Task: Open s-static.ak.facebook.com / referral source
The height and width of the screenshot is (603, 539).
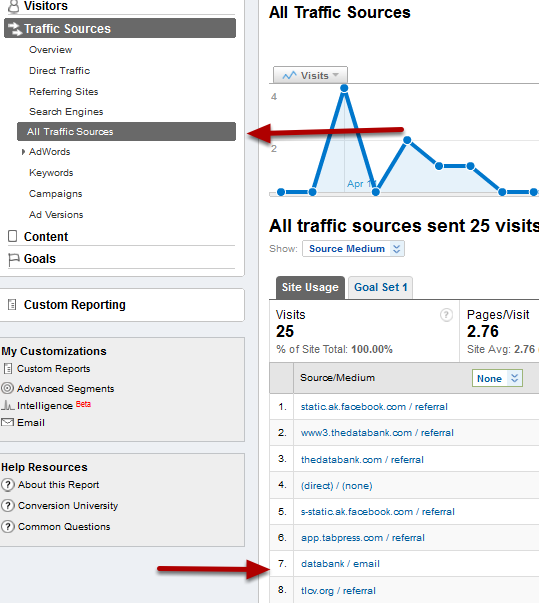Action: [378, 512]
